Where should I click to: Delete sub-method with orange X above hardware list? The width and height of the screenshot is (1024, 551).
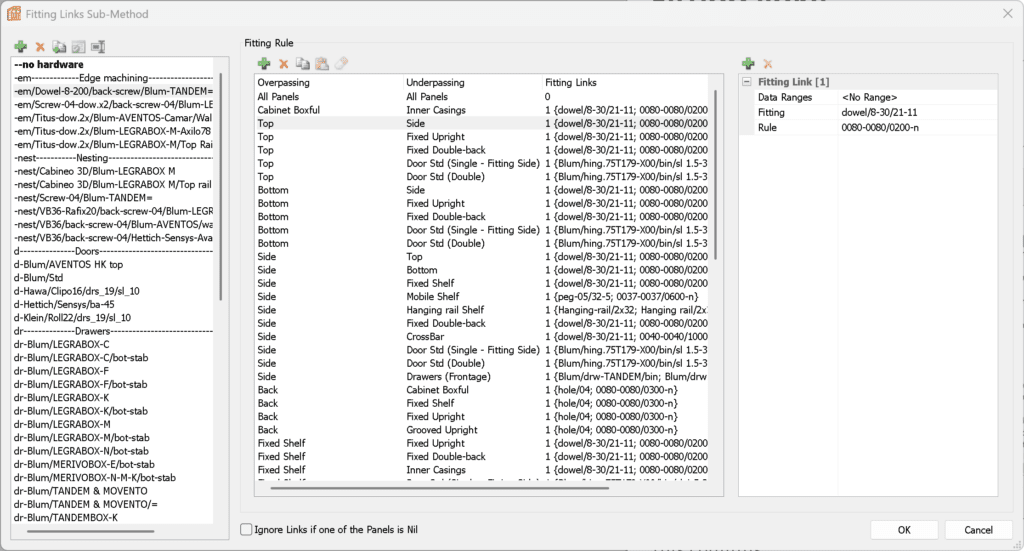point(40,46)
